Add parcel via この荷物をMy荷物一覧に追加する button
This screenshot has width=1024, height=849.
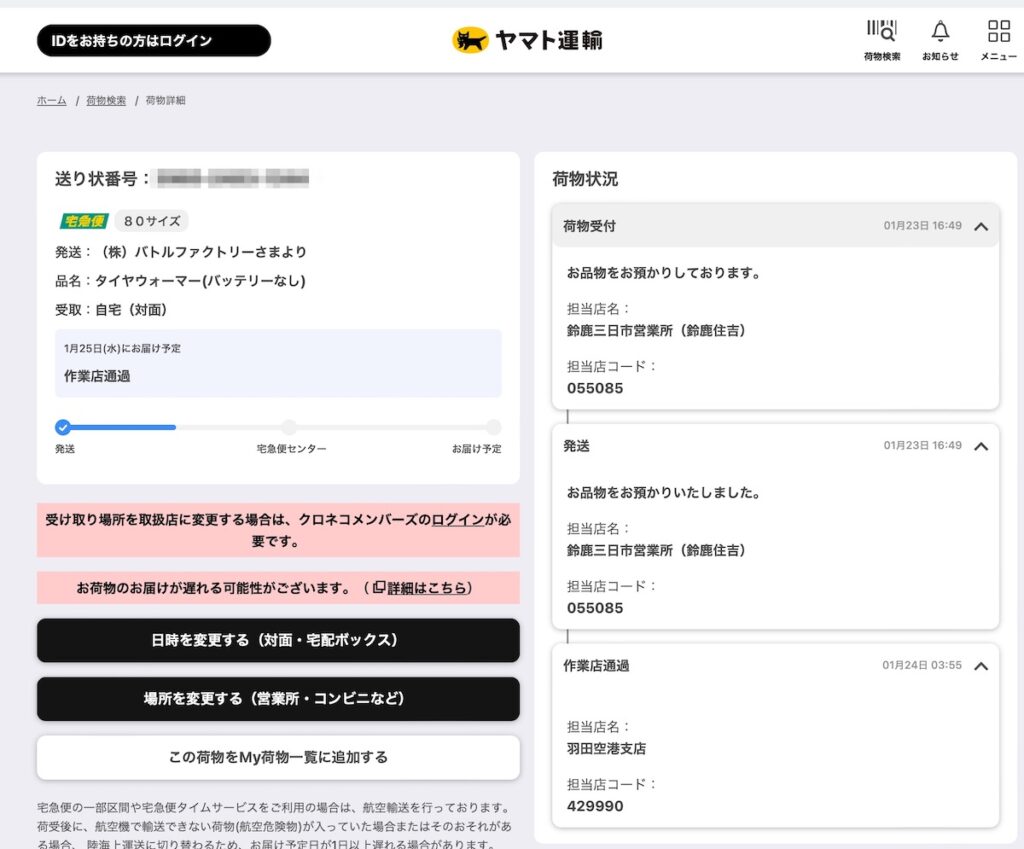click(278, 757)
